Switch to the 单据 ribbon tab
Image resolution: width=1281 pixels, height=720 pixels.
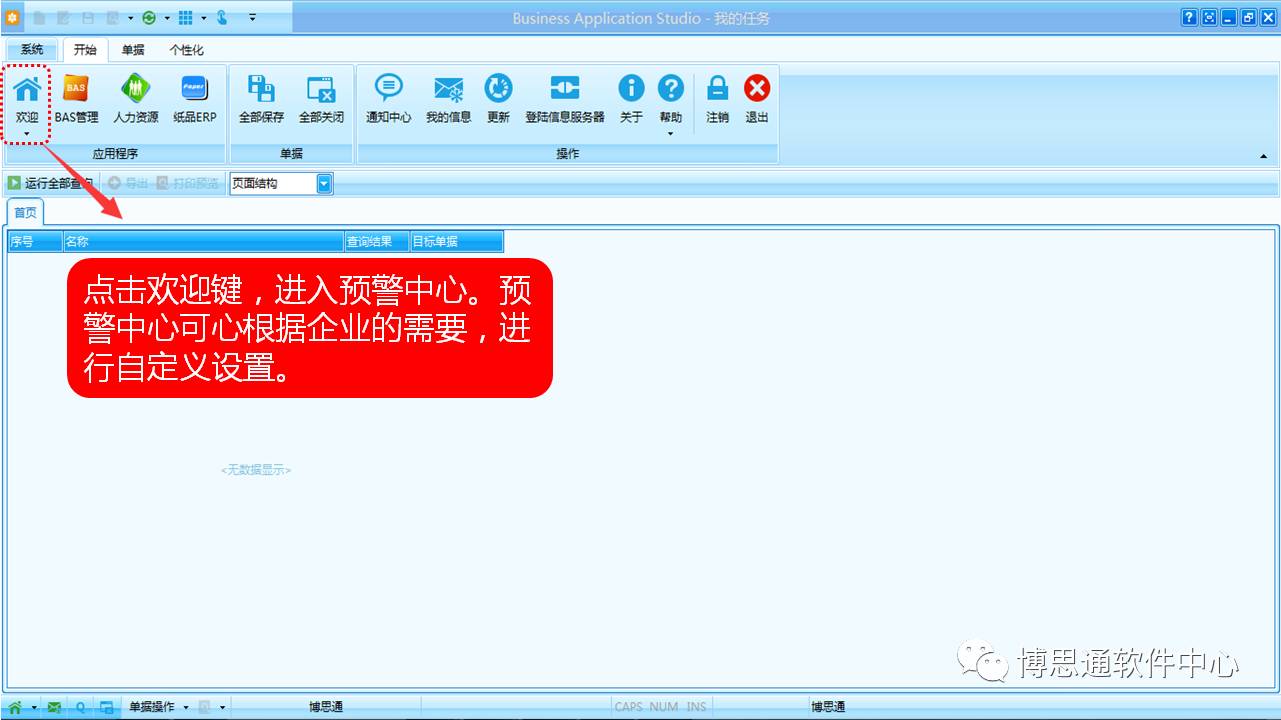point(133,50)
